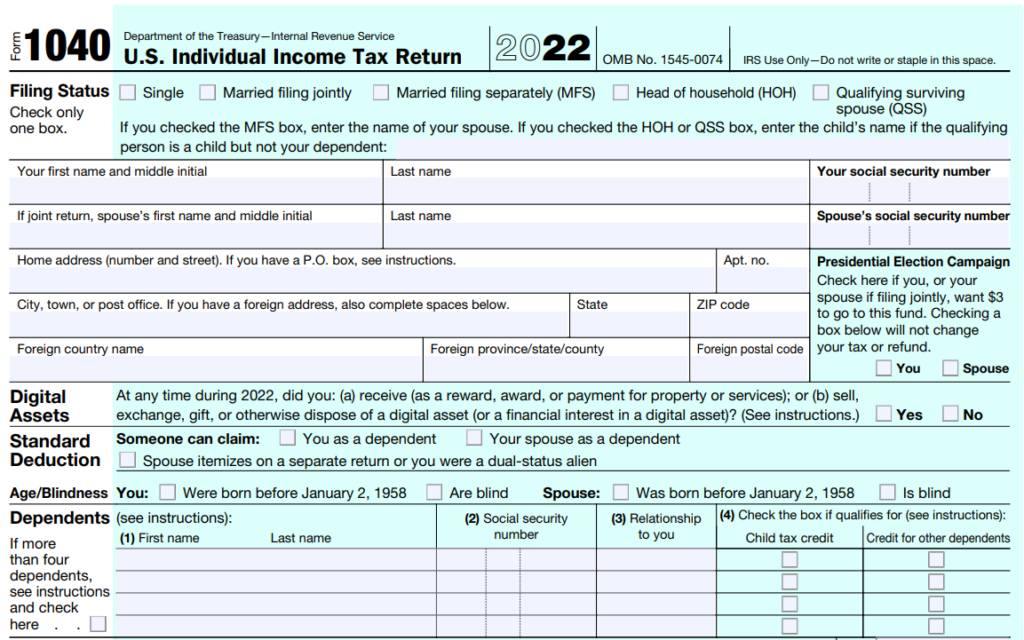Viewport: 1024px width, 640px height.
Task: Answer Yes to the Digital Assets question
Action: point(884,413)
